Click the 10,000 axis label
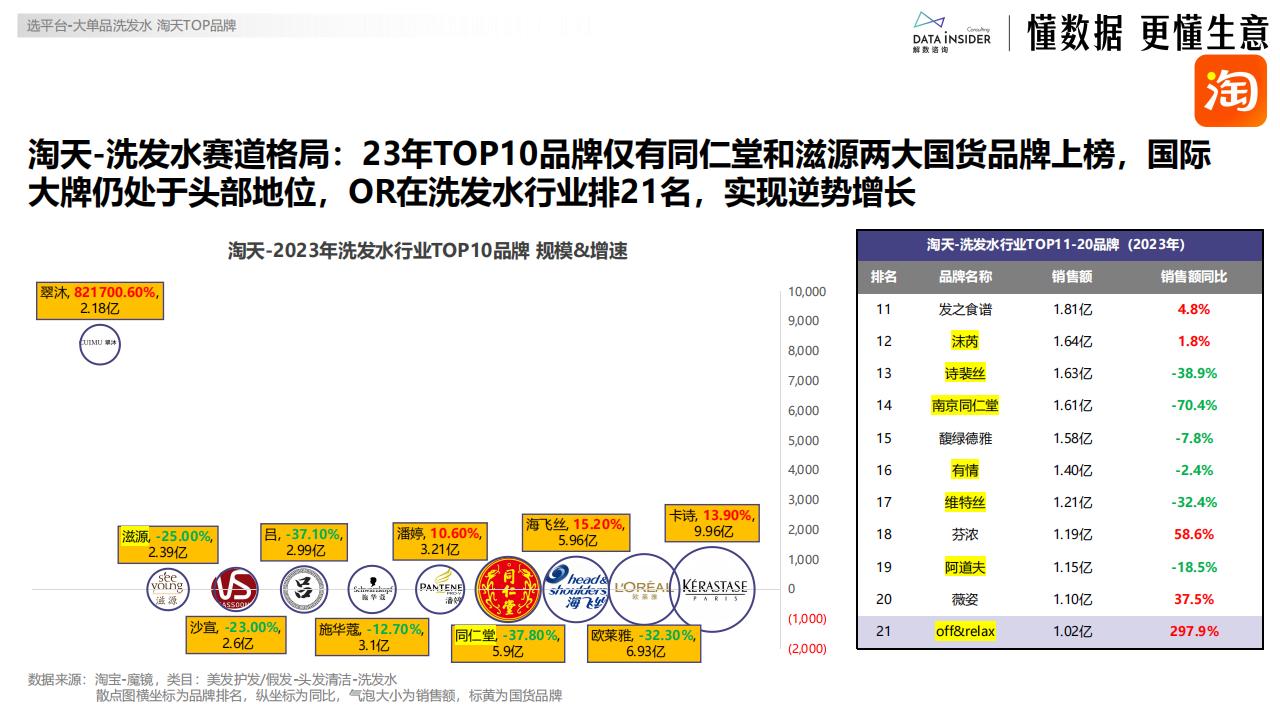Viewport: 1280px width, 720px height. coord(807,291)
